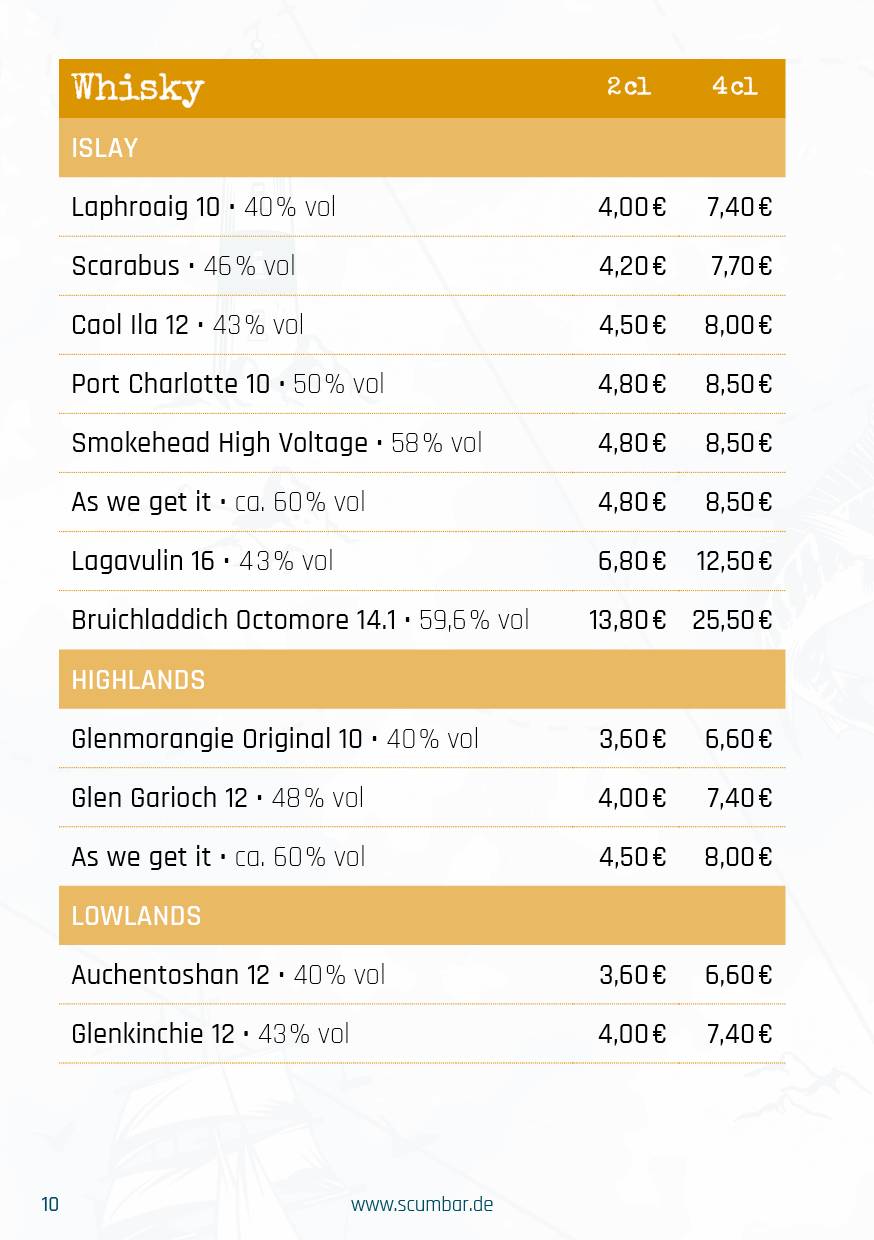Screen dimensions: 874x1240
Task: Click the Glenkinchie 12 entry
Action: click(422, 1034)
